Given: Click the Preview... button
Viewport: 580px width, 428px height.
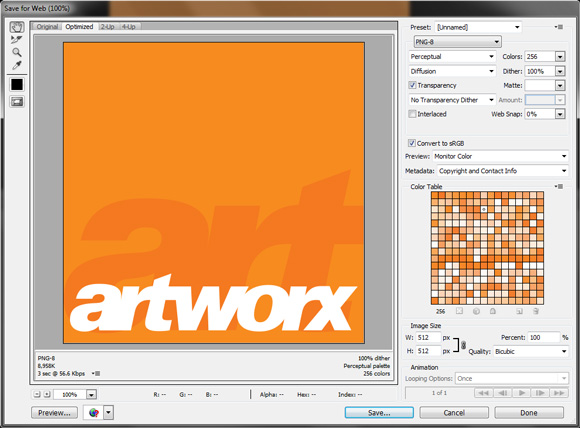Looking at the screenshot, I should pos(54,413).
